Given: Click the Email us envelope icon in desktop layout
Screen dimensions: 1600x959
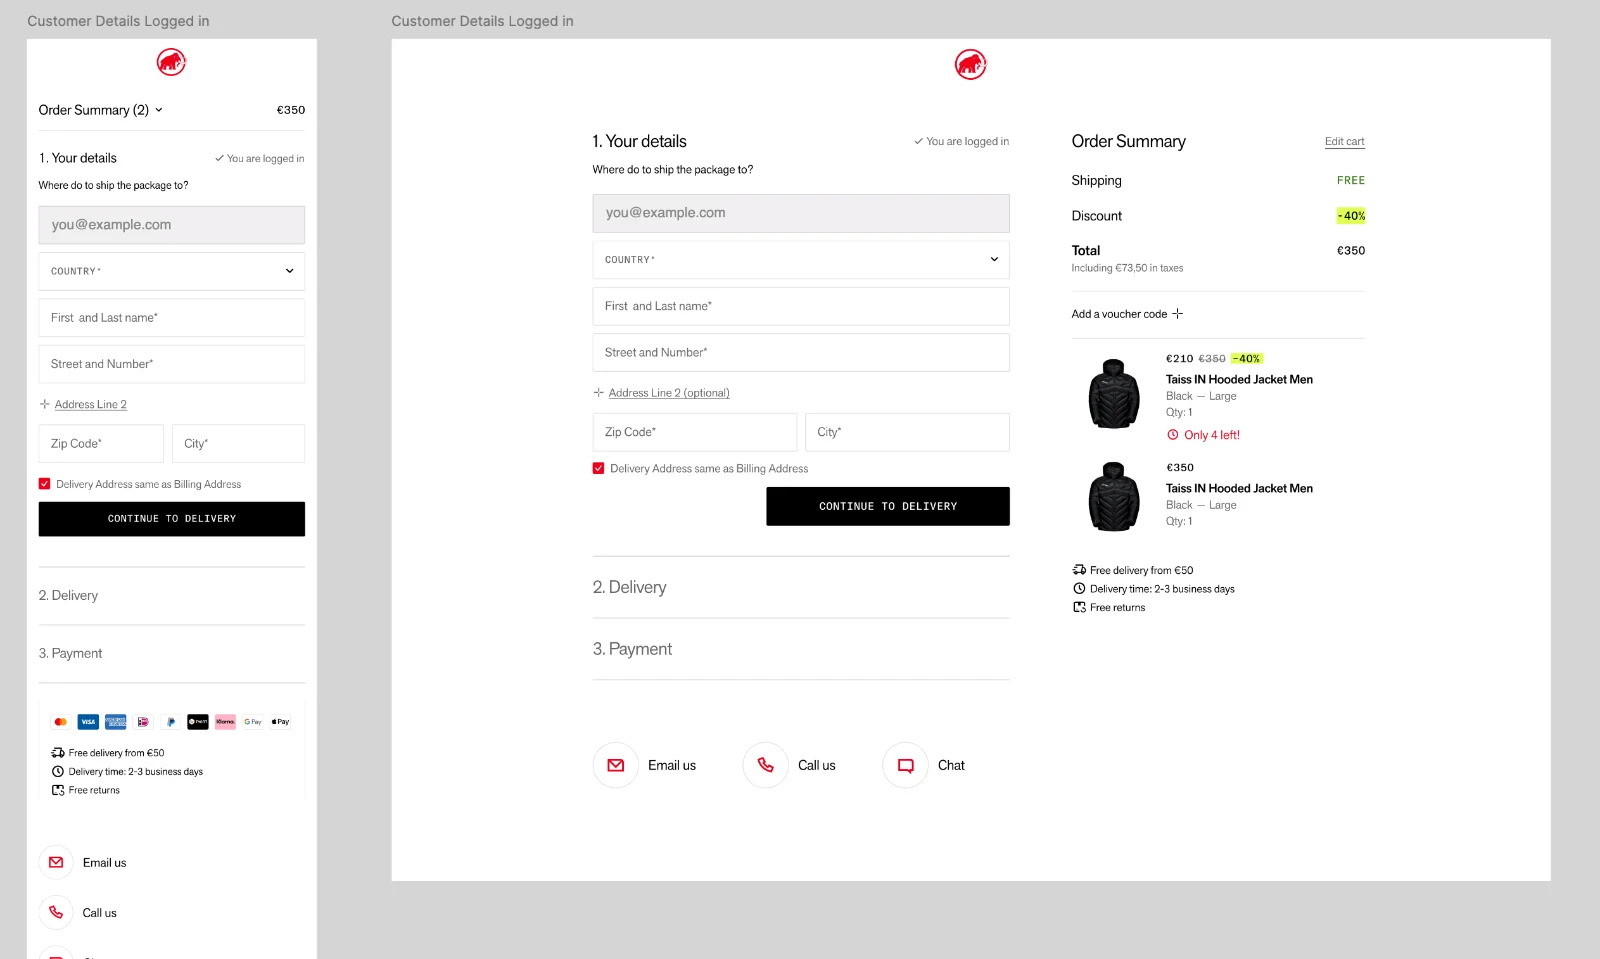Looking at the screenshot, I should (616, 765).
